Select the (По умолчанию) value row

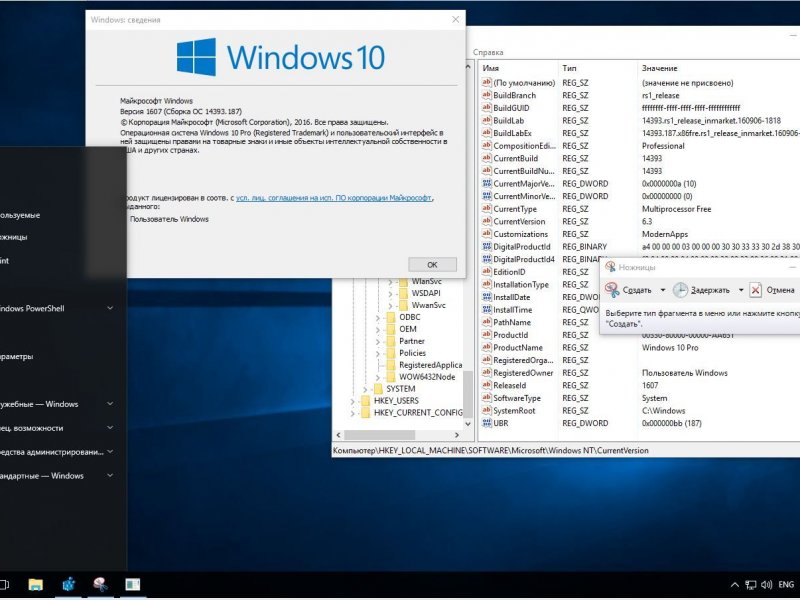(x=640, y=83)
